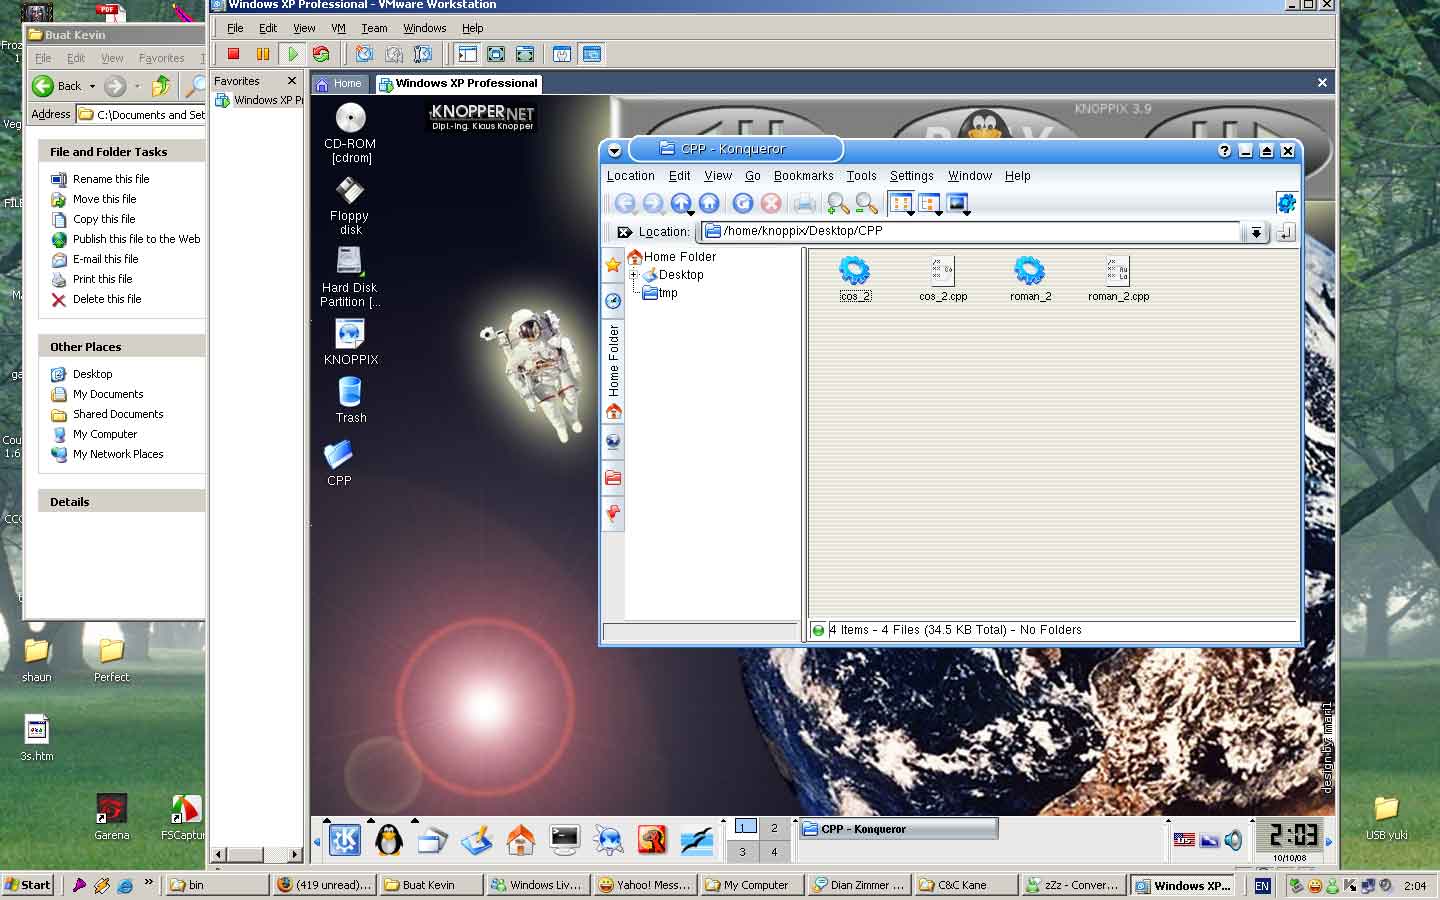Screen dimensions: 1440x900
Task: Open the KDE K Menu launcher
Action: pos(345,840)
